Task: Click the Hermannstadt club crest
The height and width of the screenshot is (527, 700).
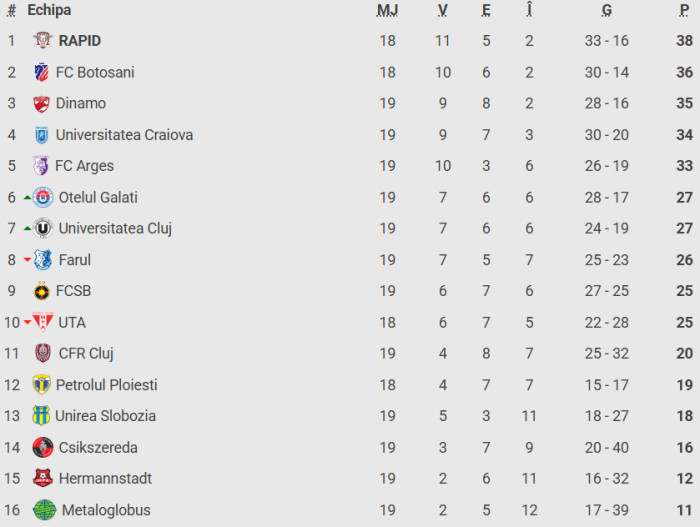Action: pyautogui.click(x=42, y=478)
